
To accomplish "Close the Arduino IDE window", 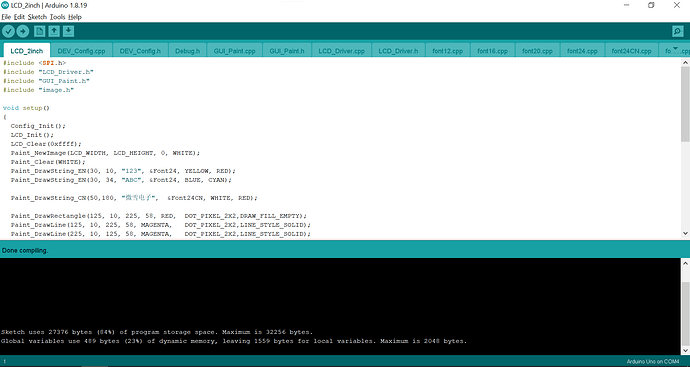I will 677,5.
